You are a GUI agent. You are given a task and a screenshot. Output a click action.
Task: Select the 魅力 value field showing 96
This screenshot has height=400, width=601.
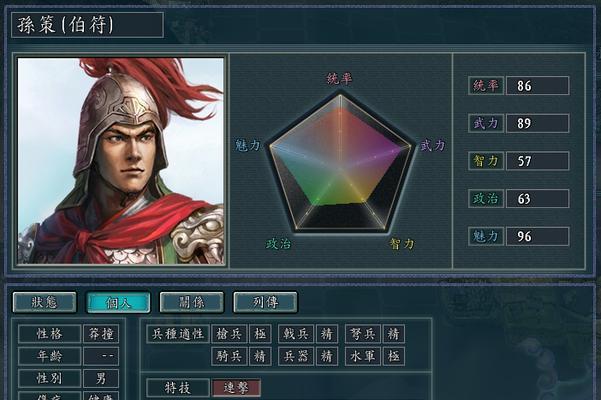[537, 236]
